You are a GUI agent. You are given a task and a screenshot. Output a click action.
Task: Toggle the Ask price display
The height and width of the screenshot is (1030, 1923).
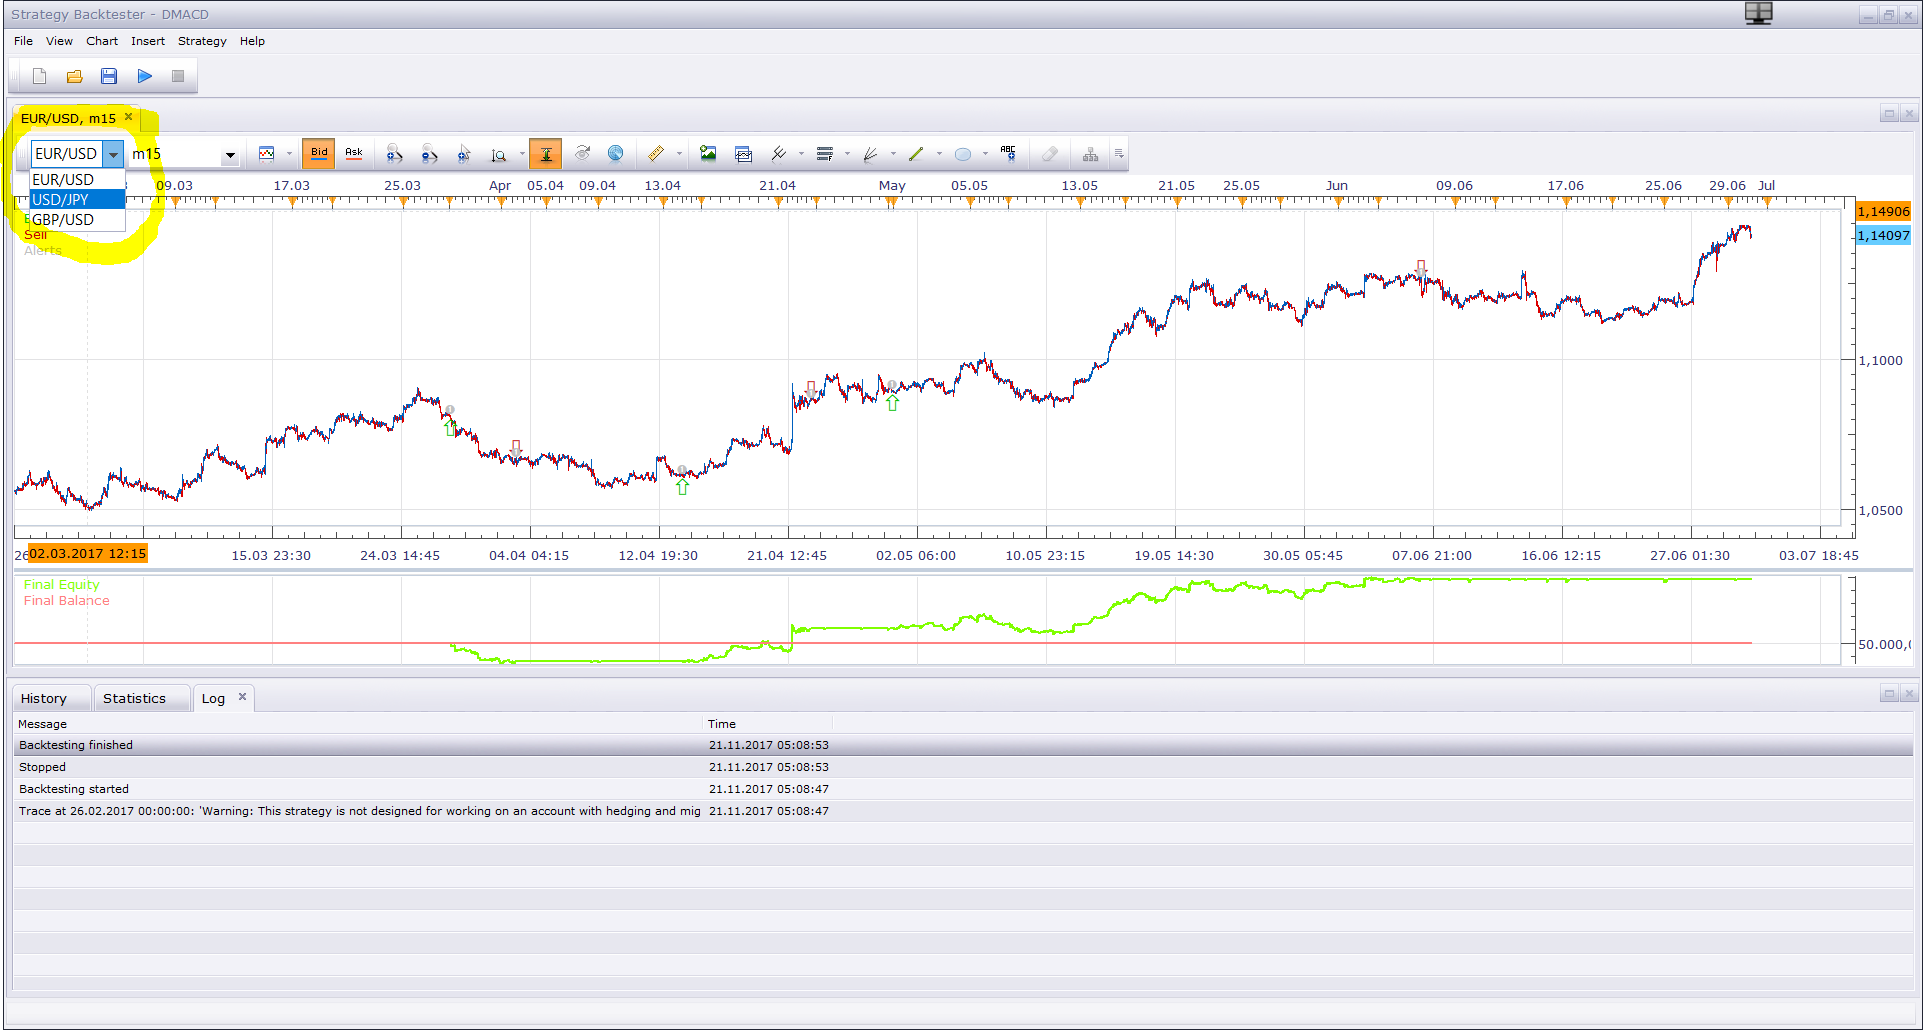[x=354, y=154]
